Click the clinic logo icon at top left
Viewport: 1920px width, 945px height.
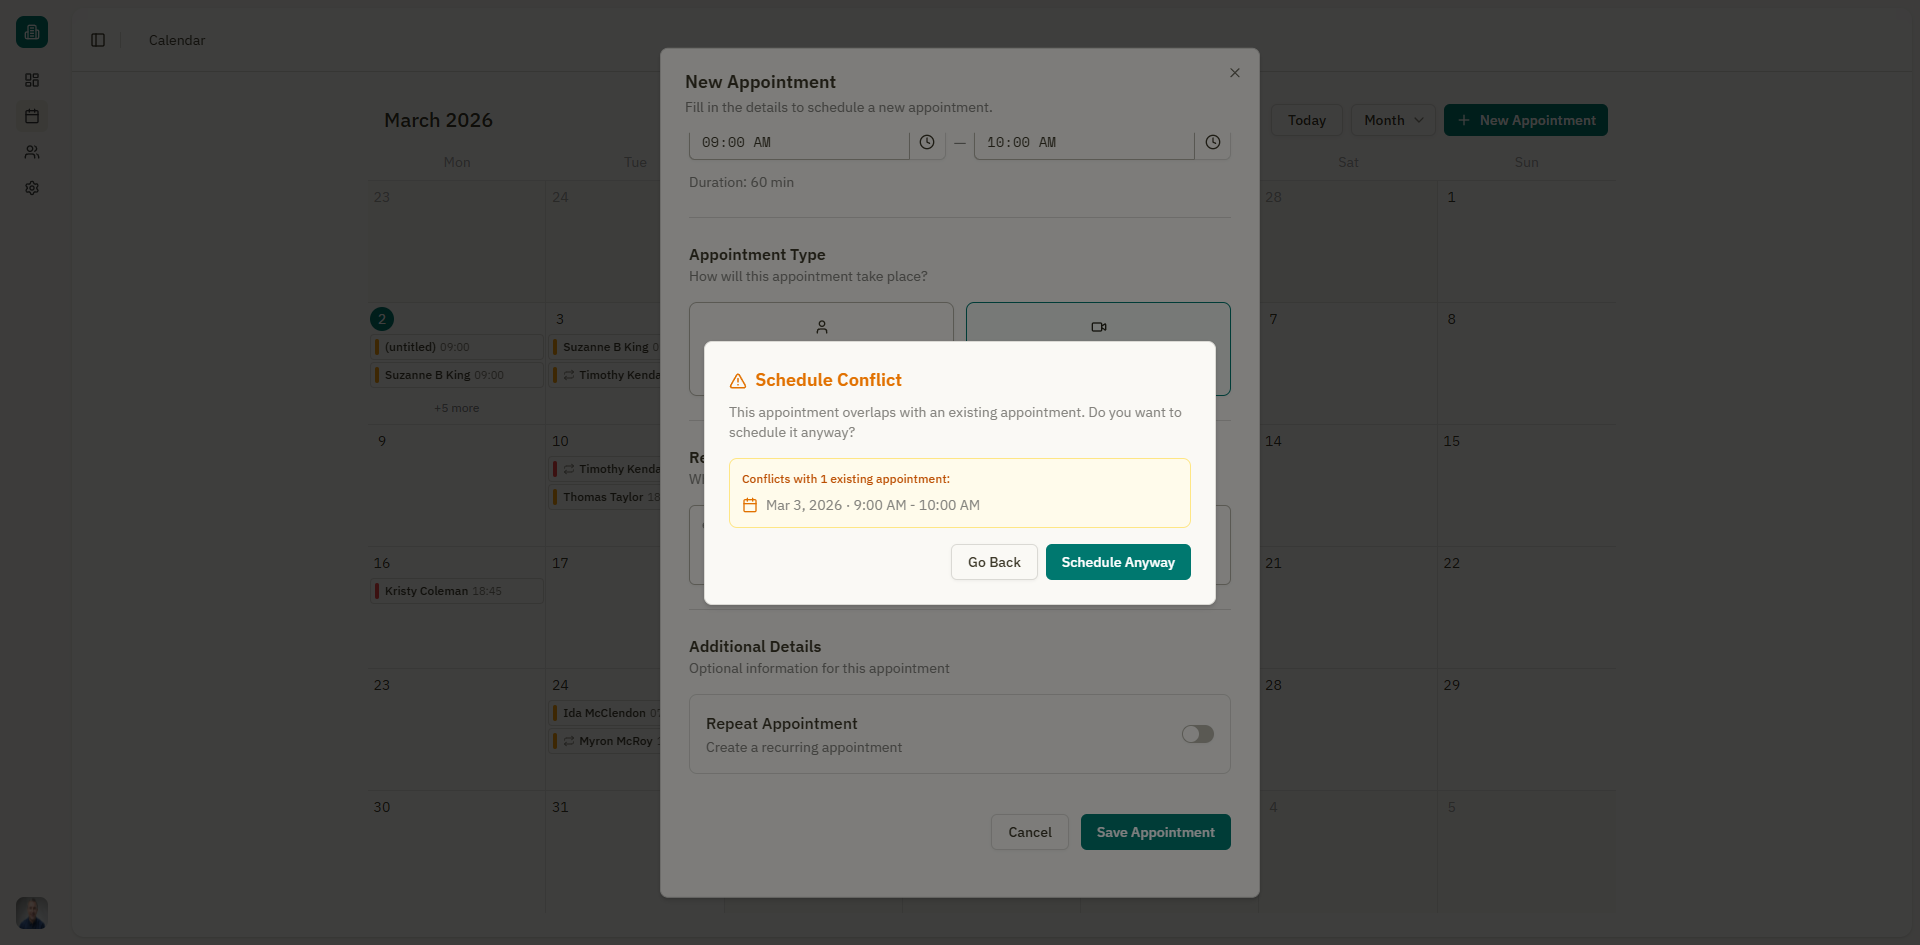pos(31,31)
